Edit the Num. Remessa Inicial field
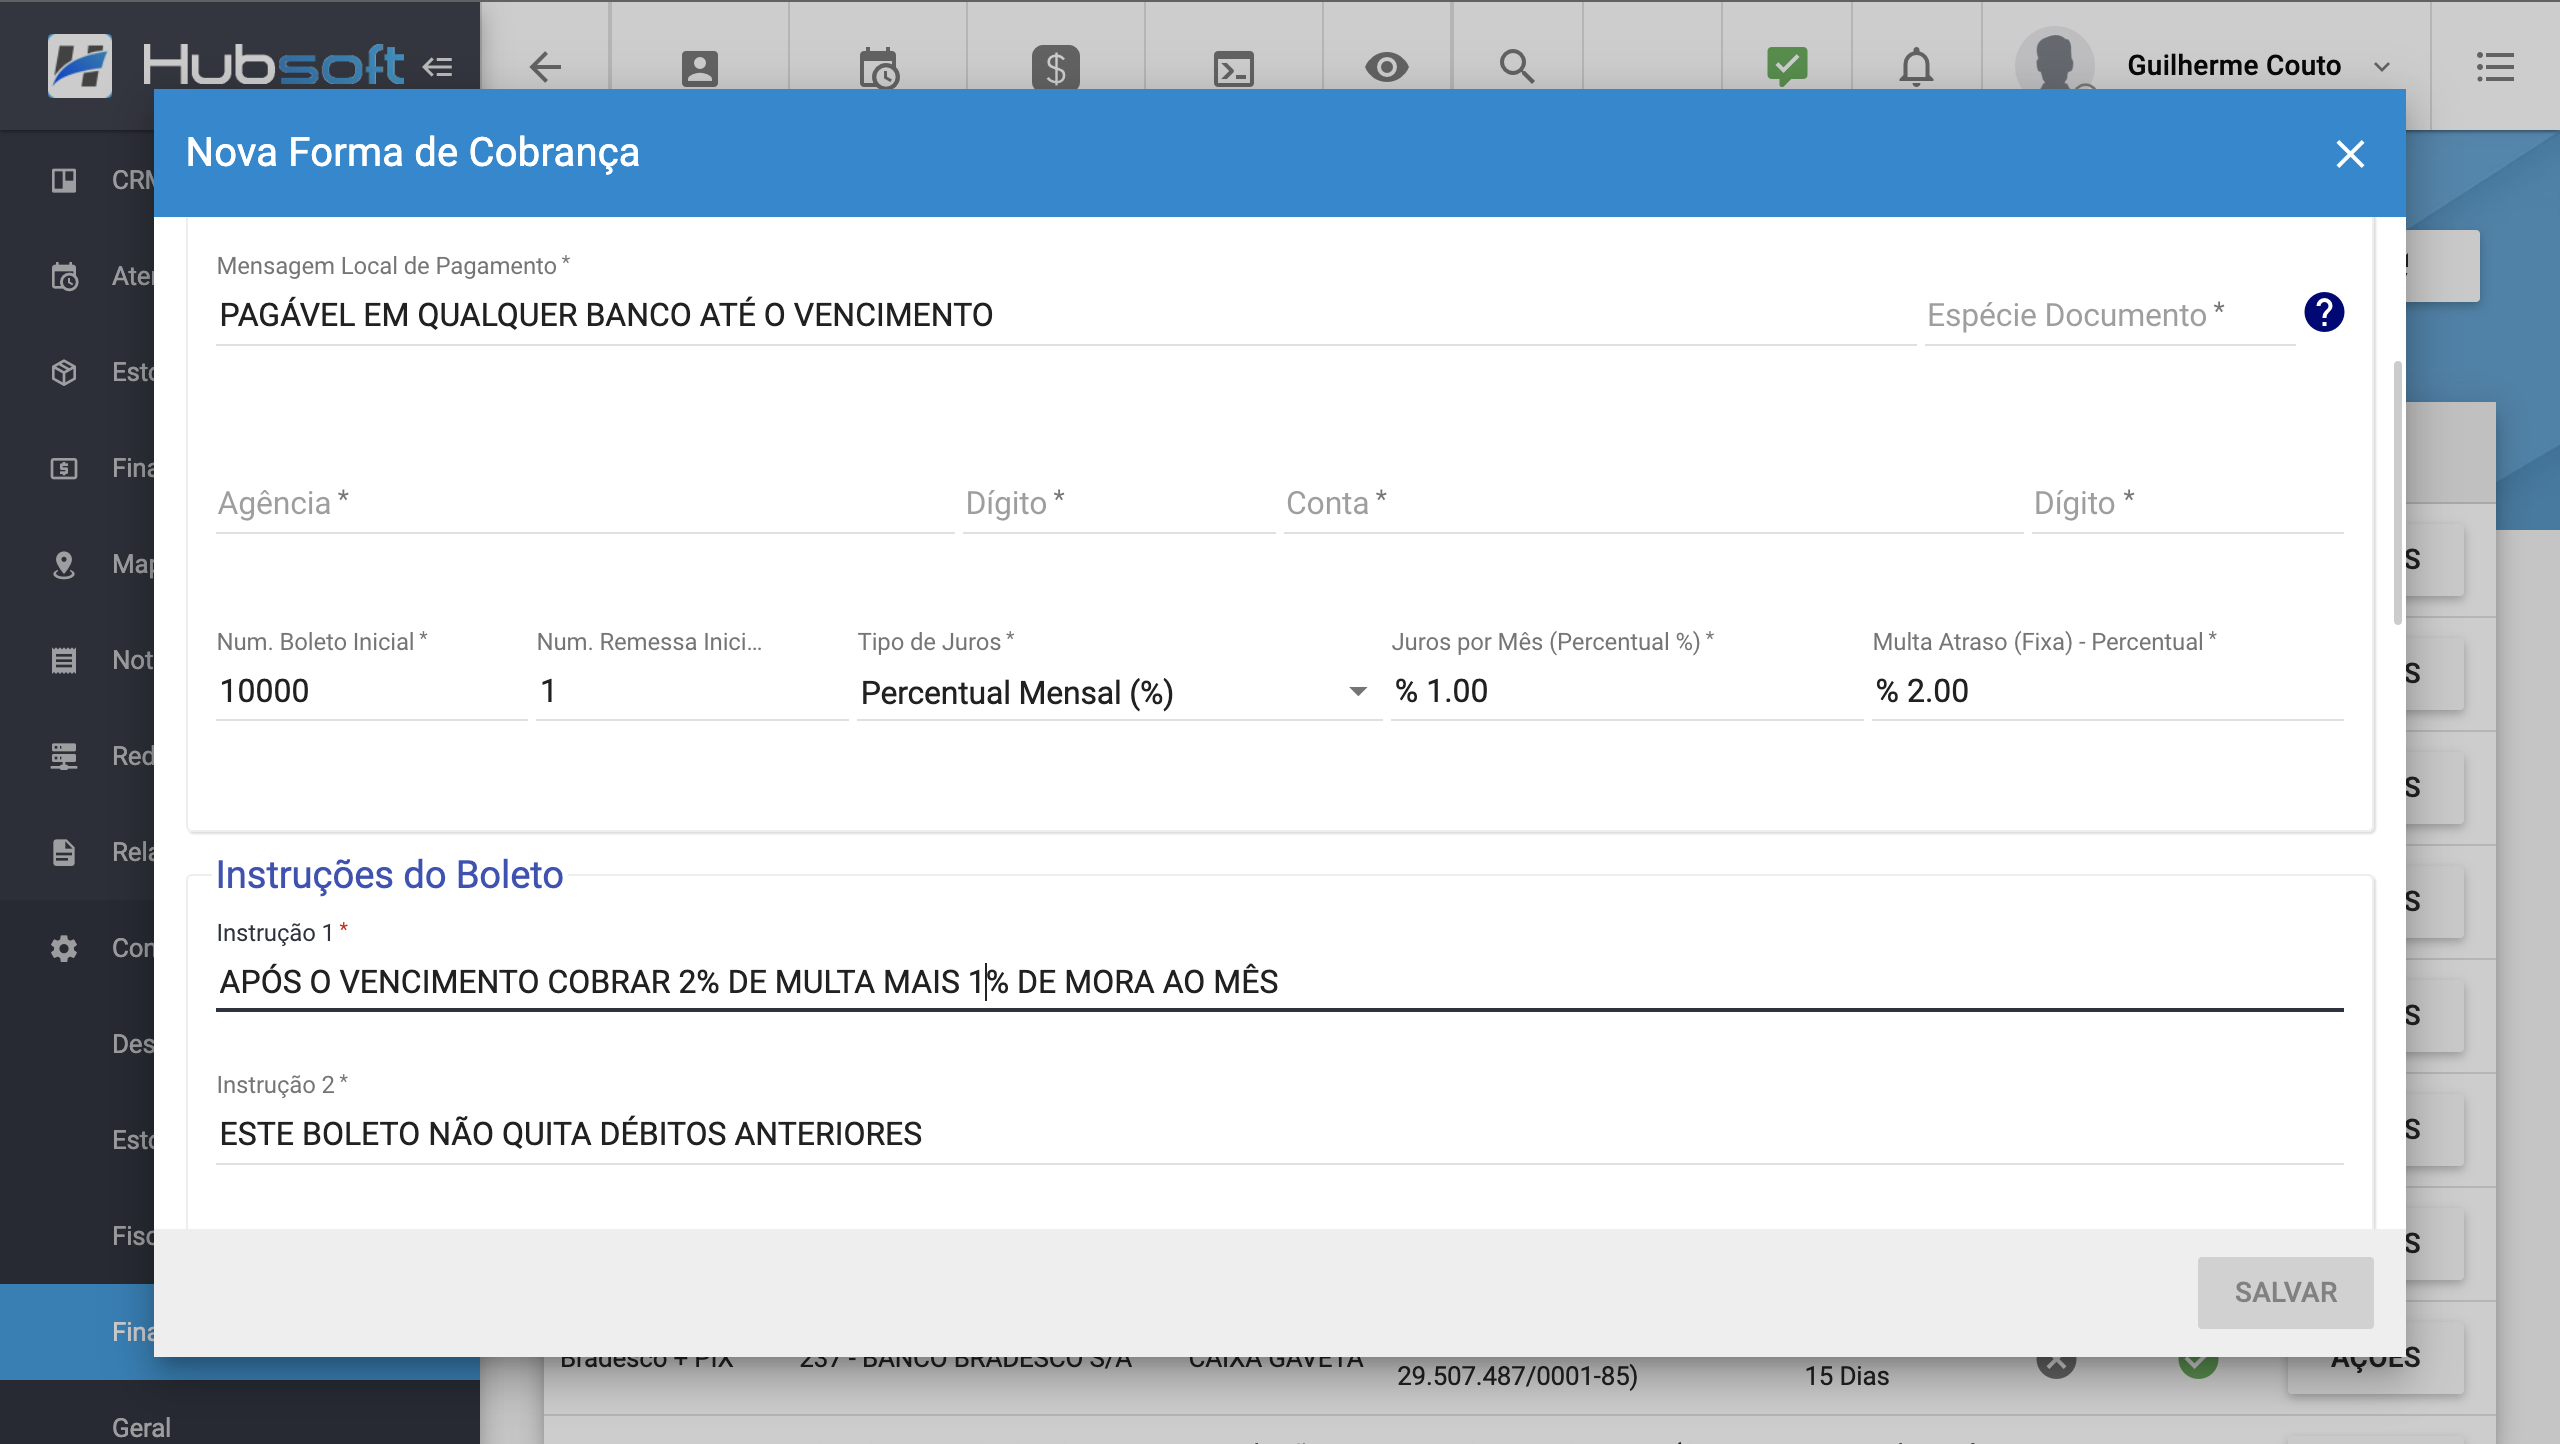This screenshot has width=2560, height=1444. pos(692,691)
